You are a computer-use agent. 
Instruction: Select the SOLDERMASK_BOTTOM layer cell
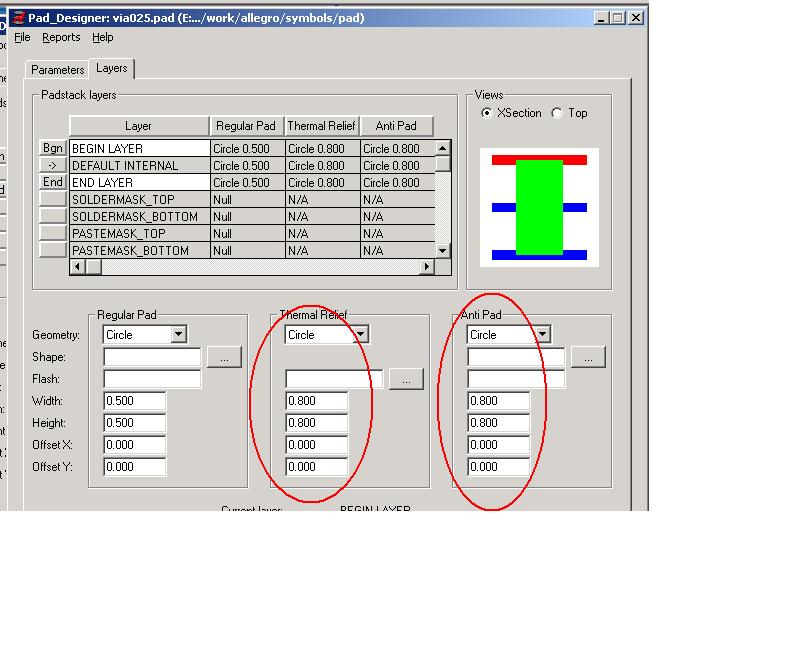tap(140, 217)
